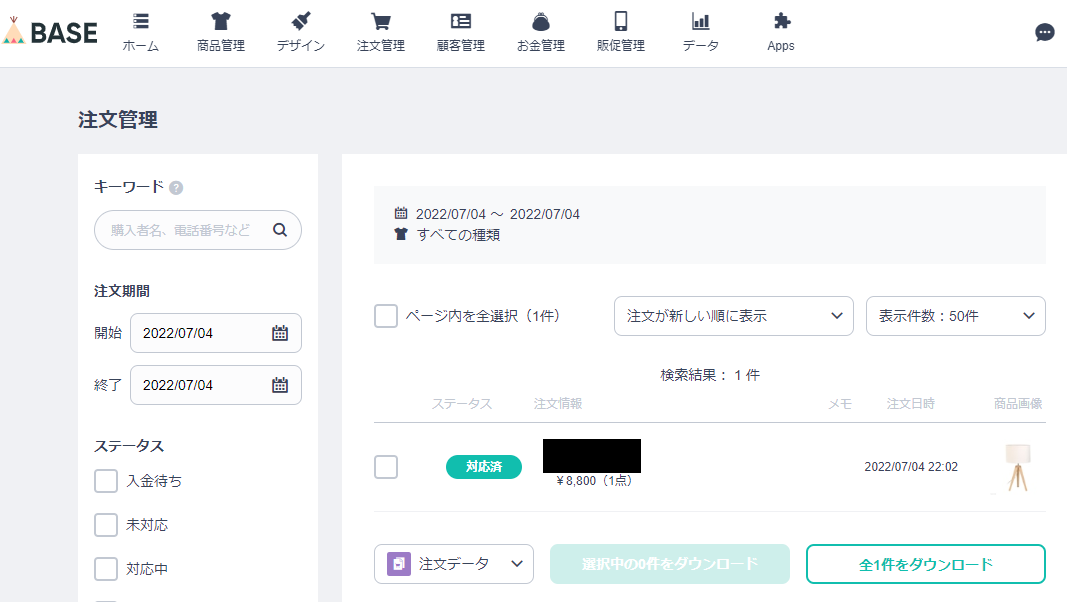Open the chat bubble in top right
1067x602 pixels.
(x=1044, y=32)
